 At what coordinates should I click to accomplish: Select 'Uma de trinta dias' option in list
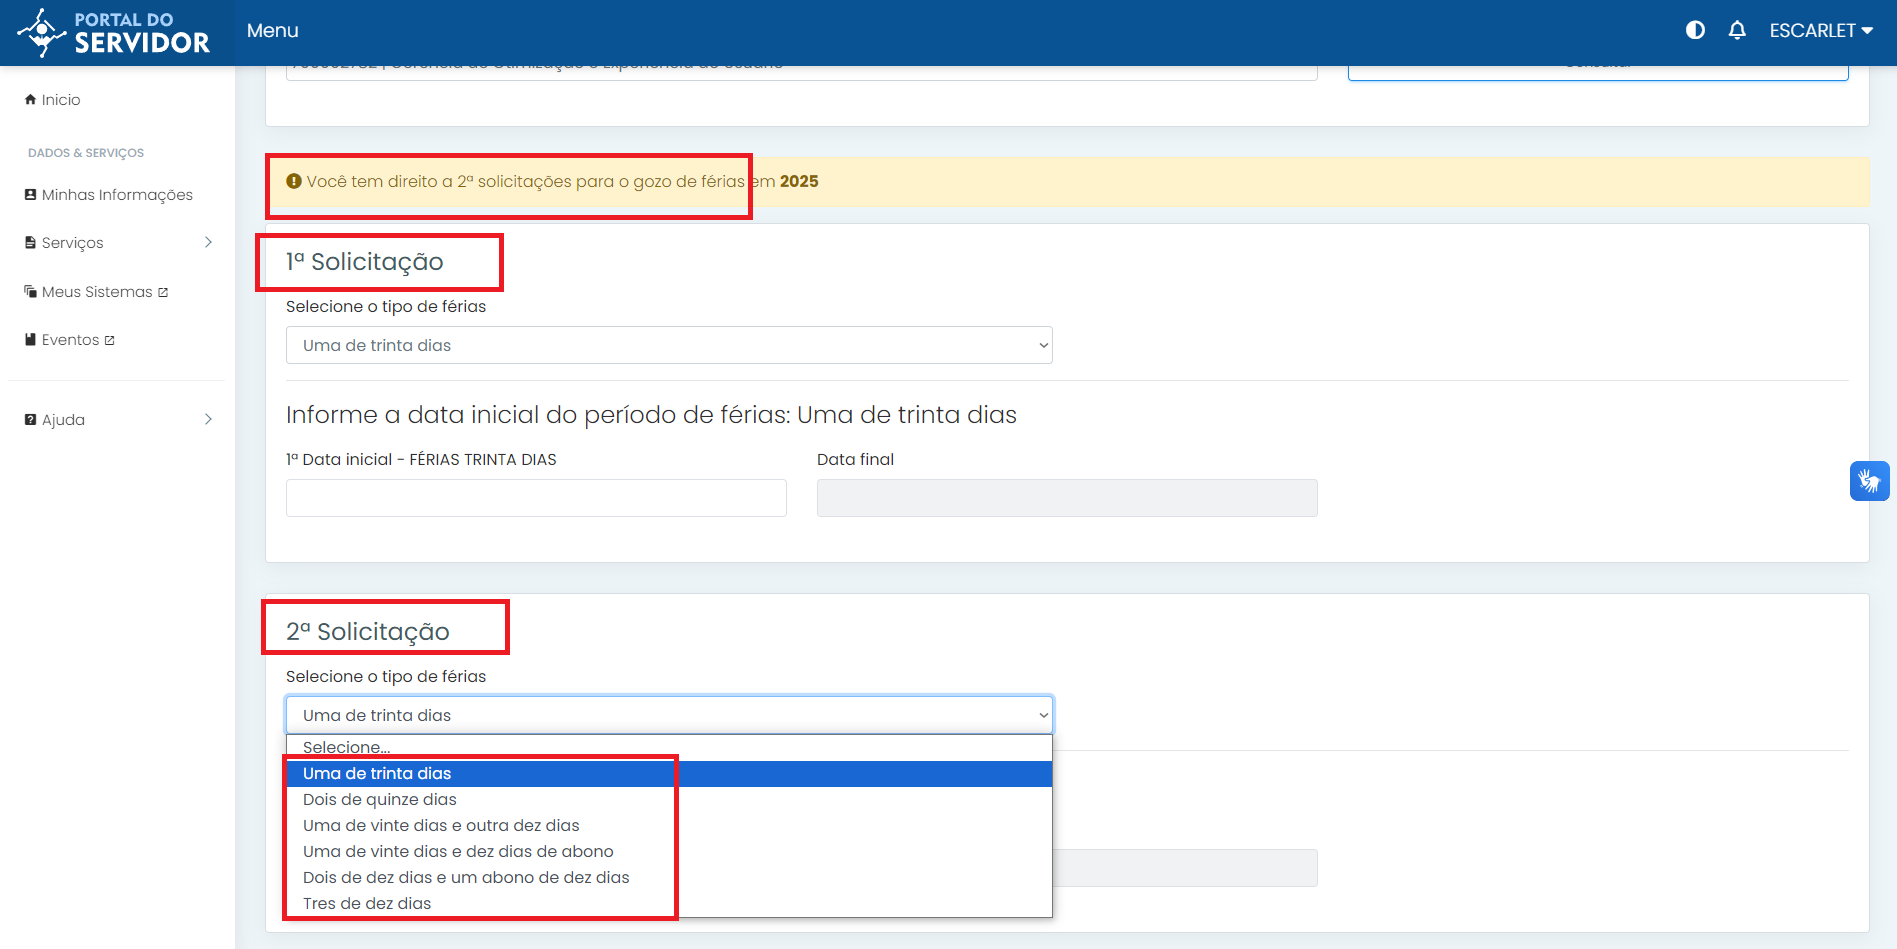(669, 773)
